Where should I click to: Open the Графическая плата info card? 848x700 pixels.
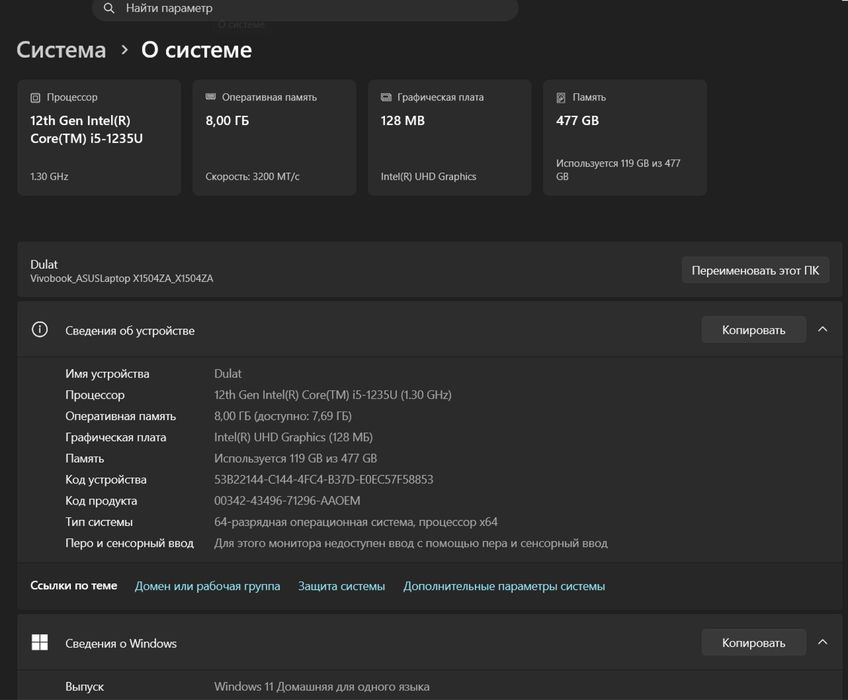[449, 137]
